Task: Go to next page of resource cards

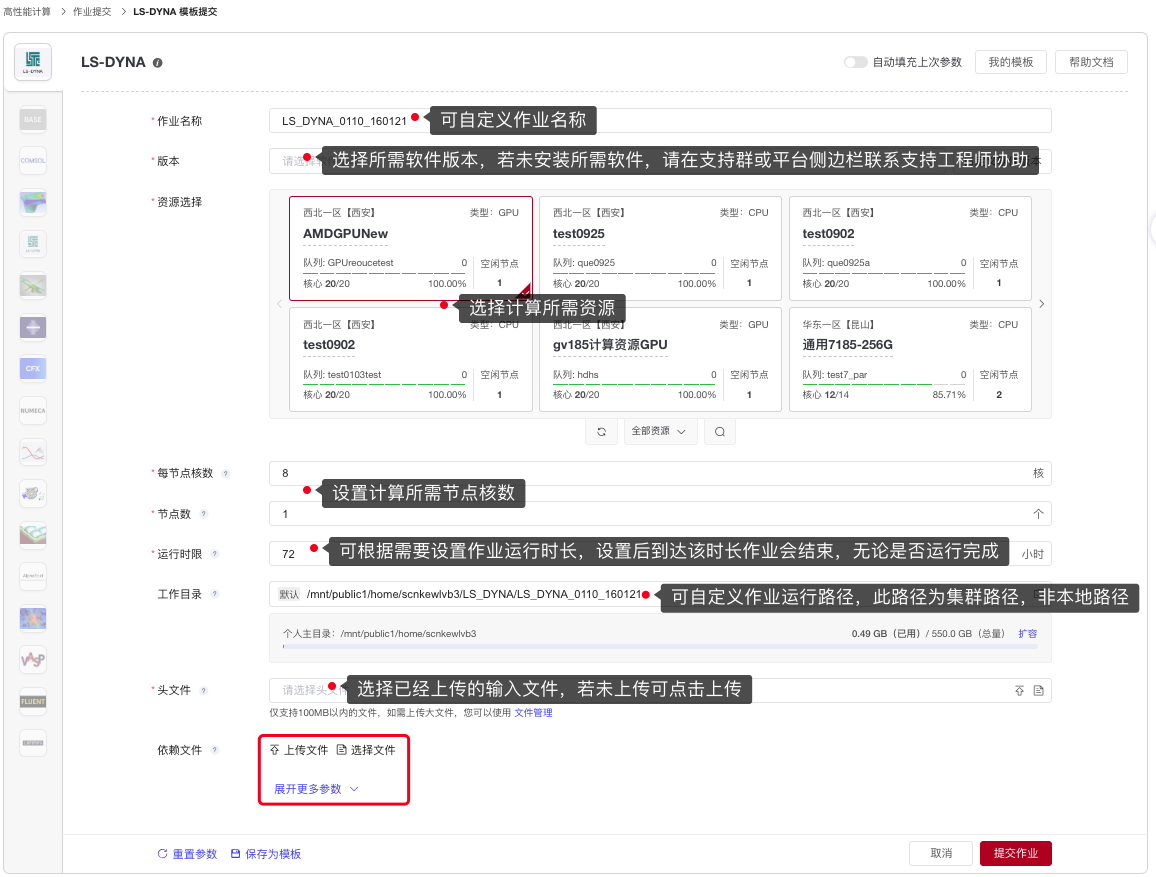Action: tap(1041, 304)
